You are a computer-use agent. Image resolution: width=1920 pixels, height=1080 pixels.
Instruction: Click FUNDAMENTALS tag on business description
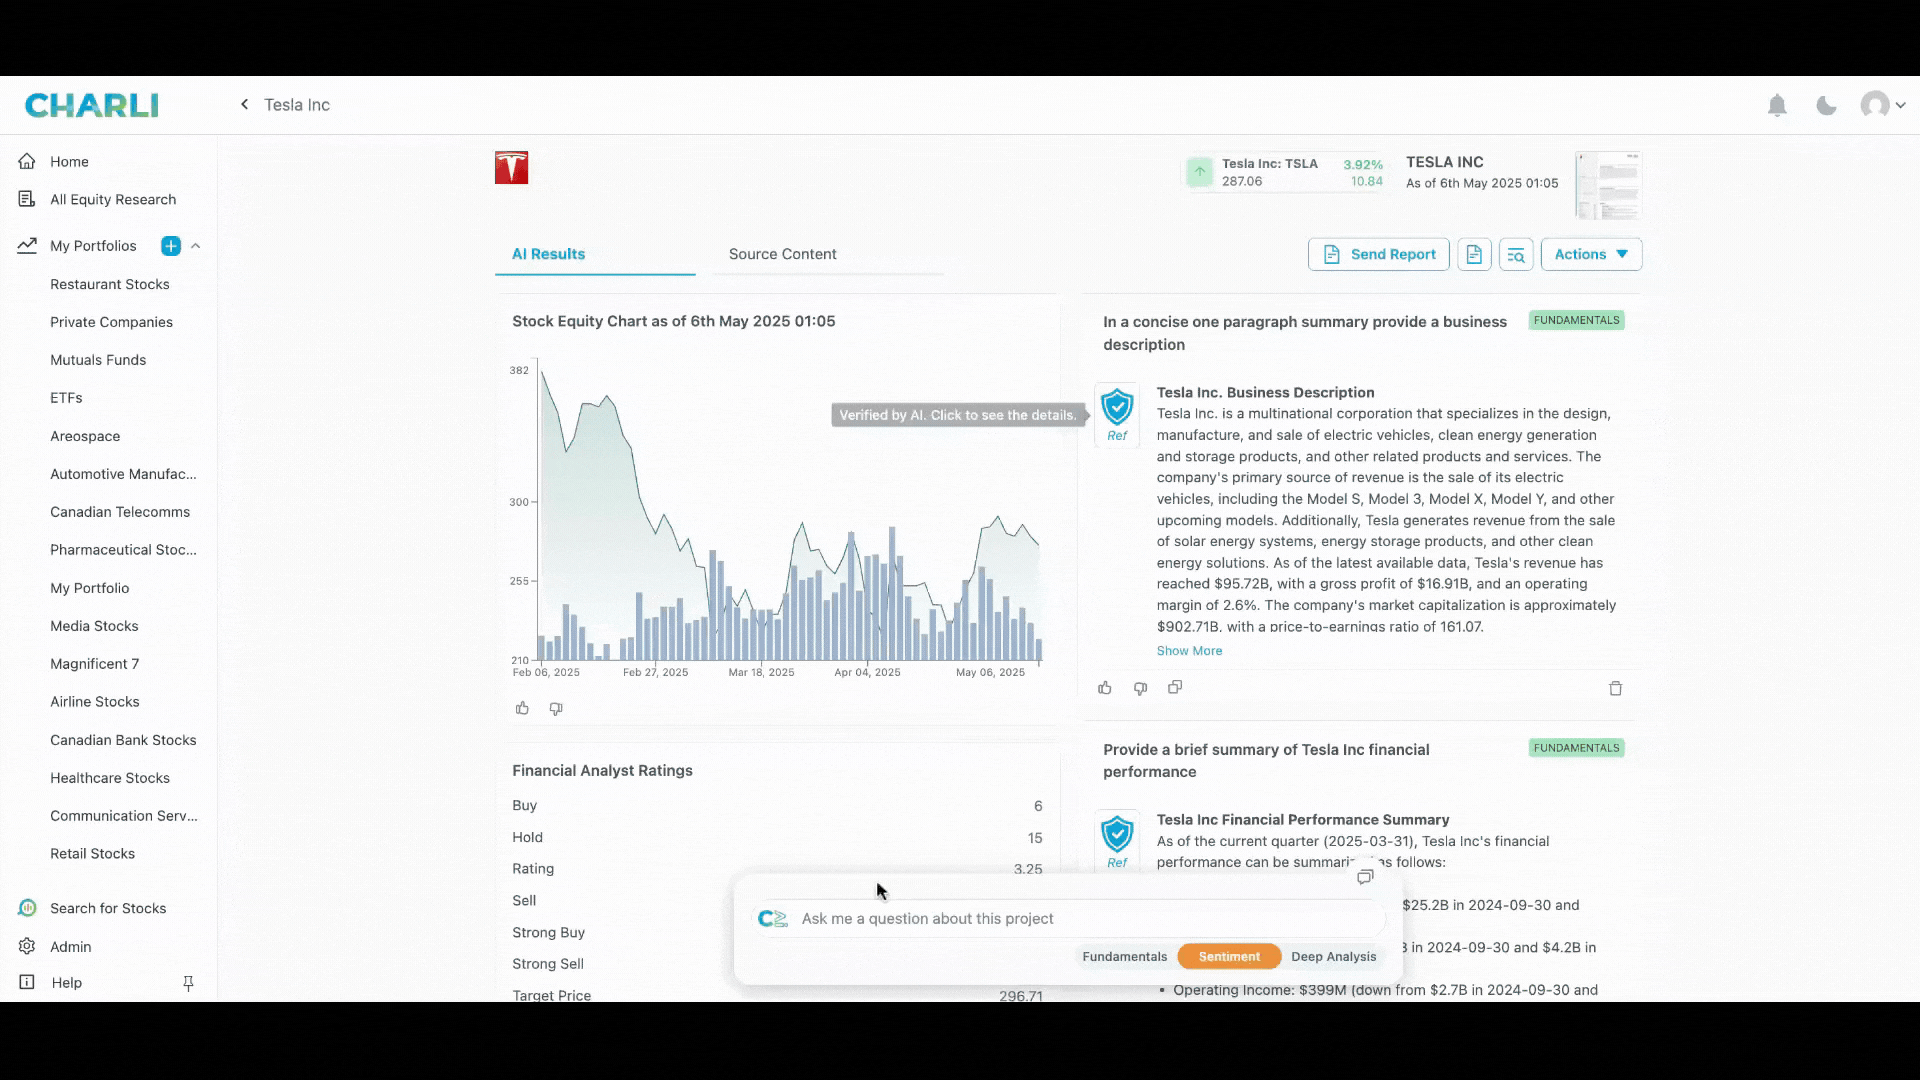click(x=1576, y=320)
